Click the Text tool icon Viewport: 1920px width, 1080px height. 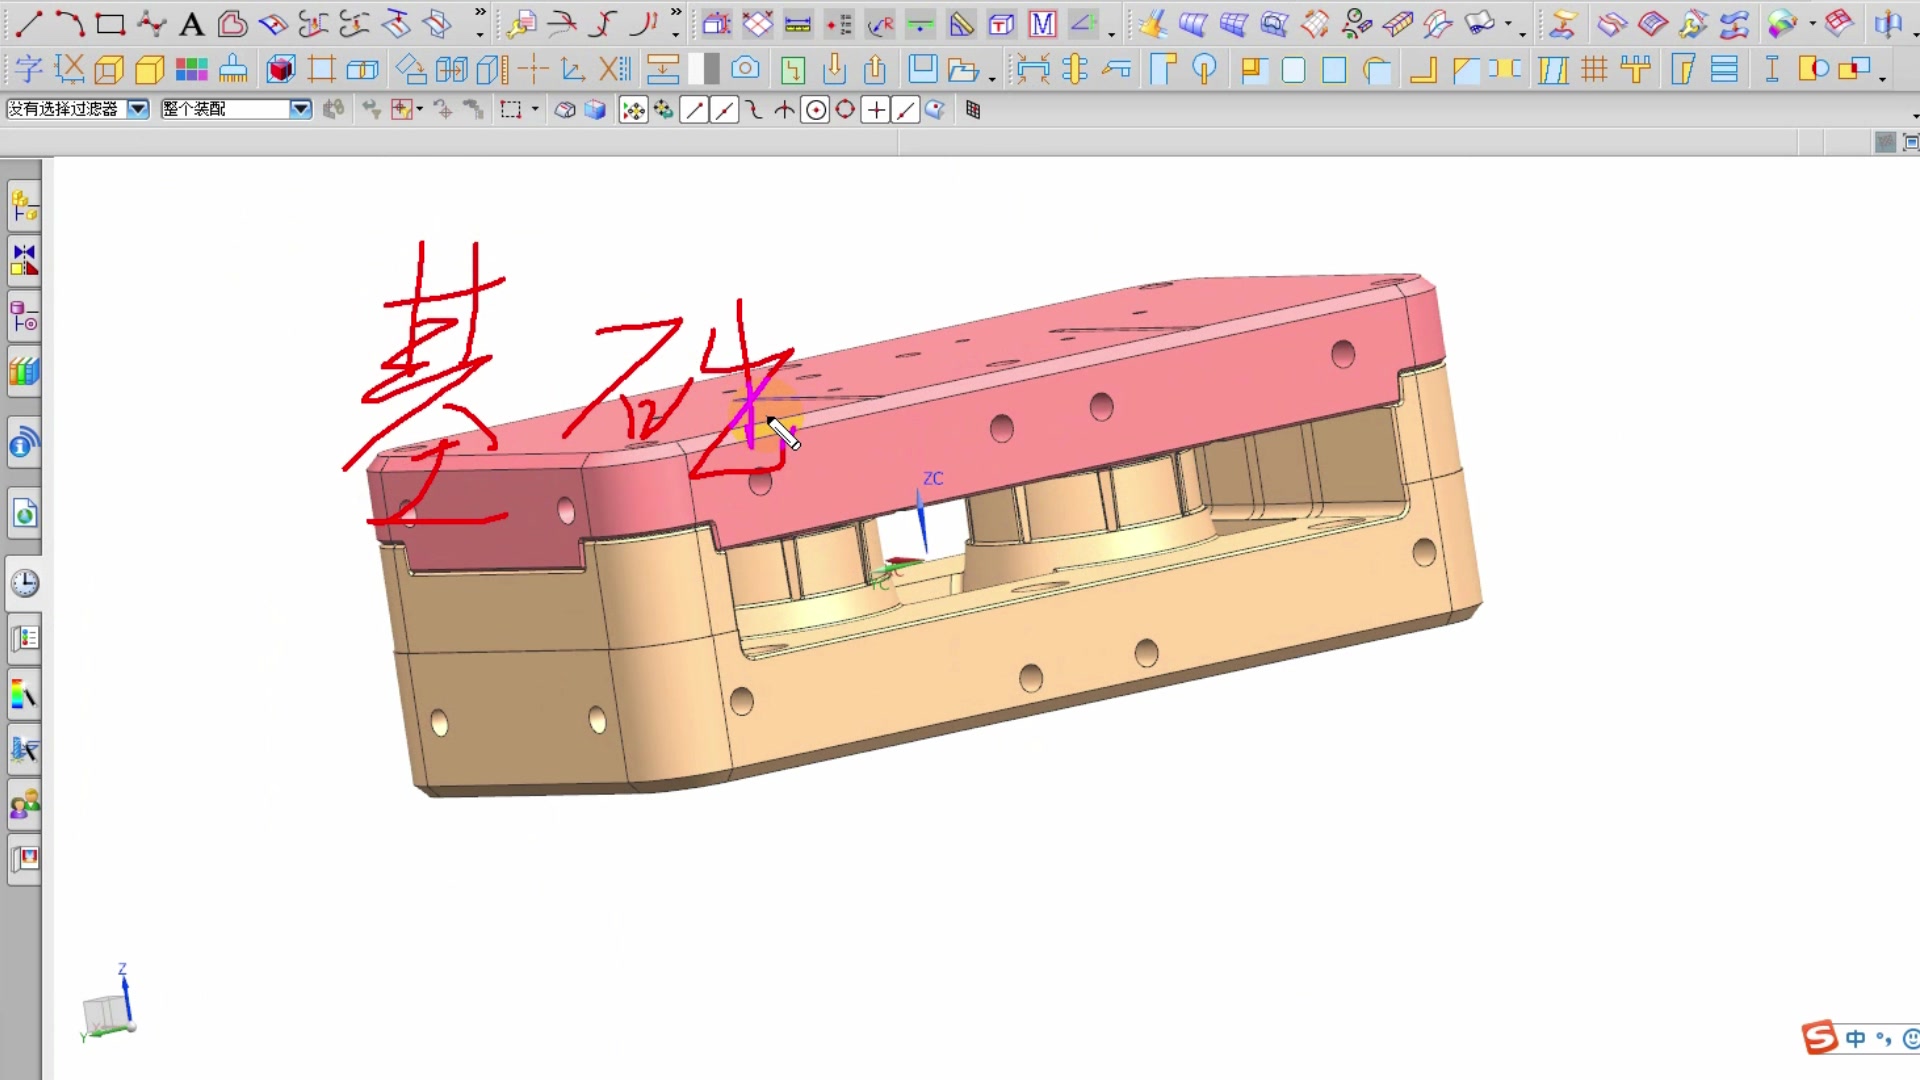tap(191, 24)
